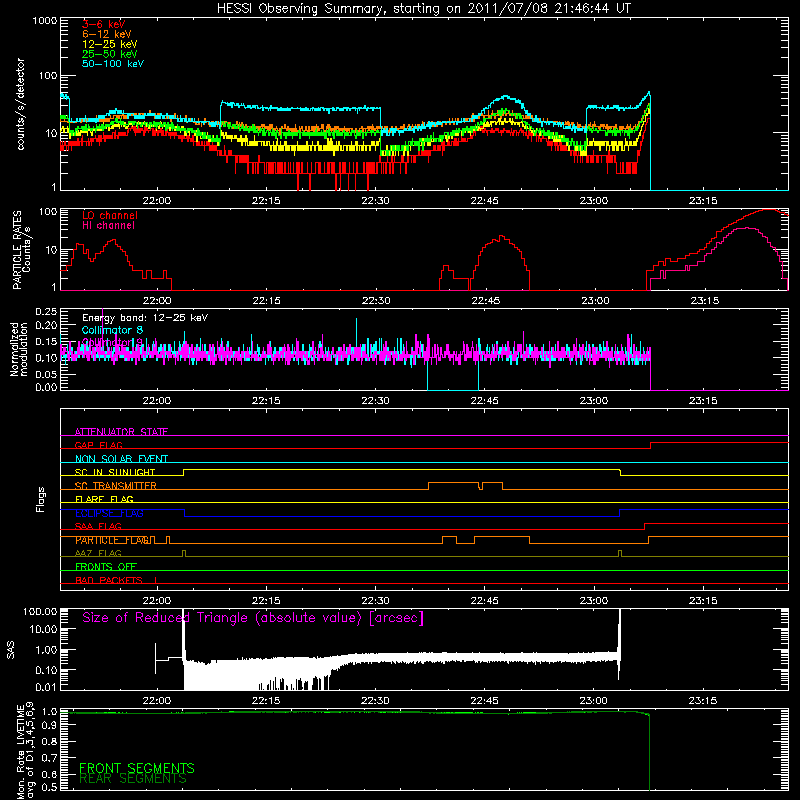This screenshot has width=800, height=800.
Task: Click the "PARTICLE FLAG" label
Action: pos(113,540)
